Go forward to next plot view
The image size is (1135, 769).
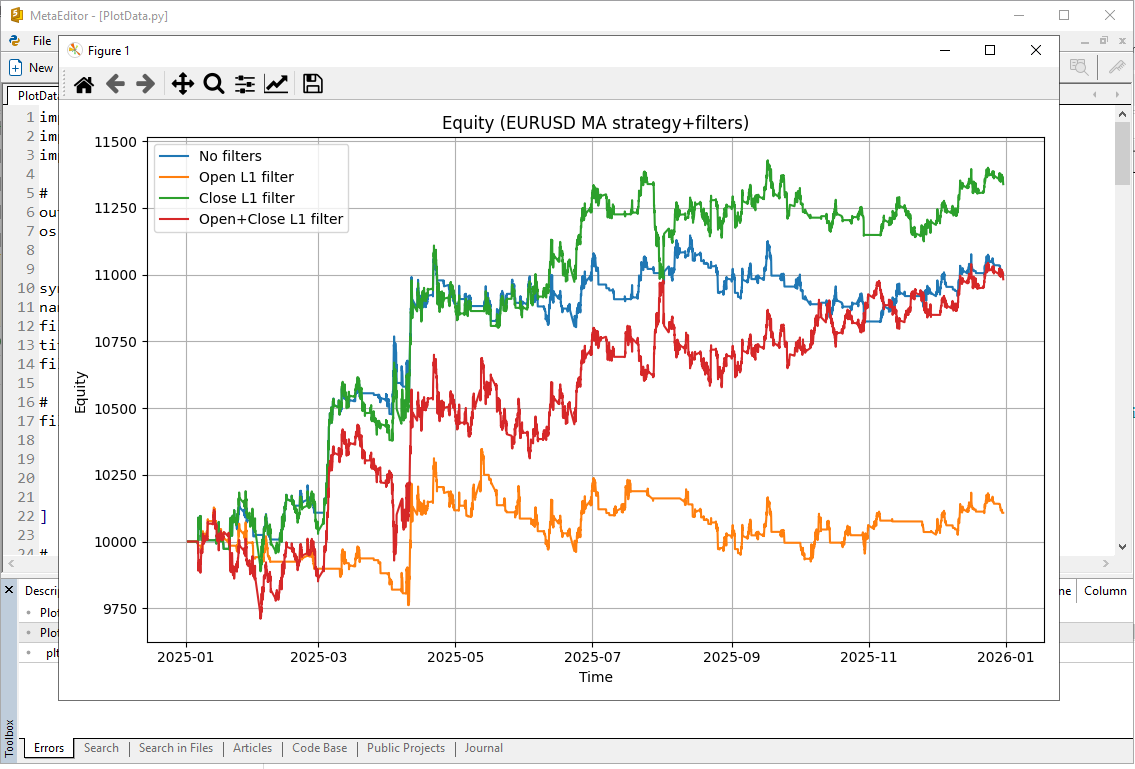pyautogui.click(x=145, y=84)
